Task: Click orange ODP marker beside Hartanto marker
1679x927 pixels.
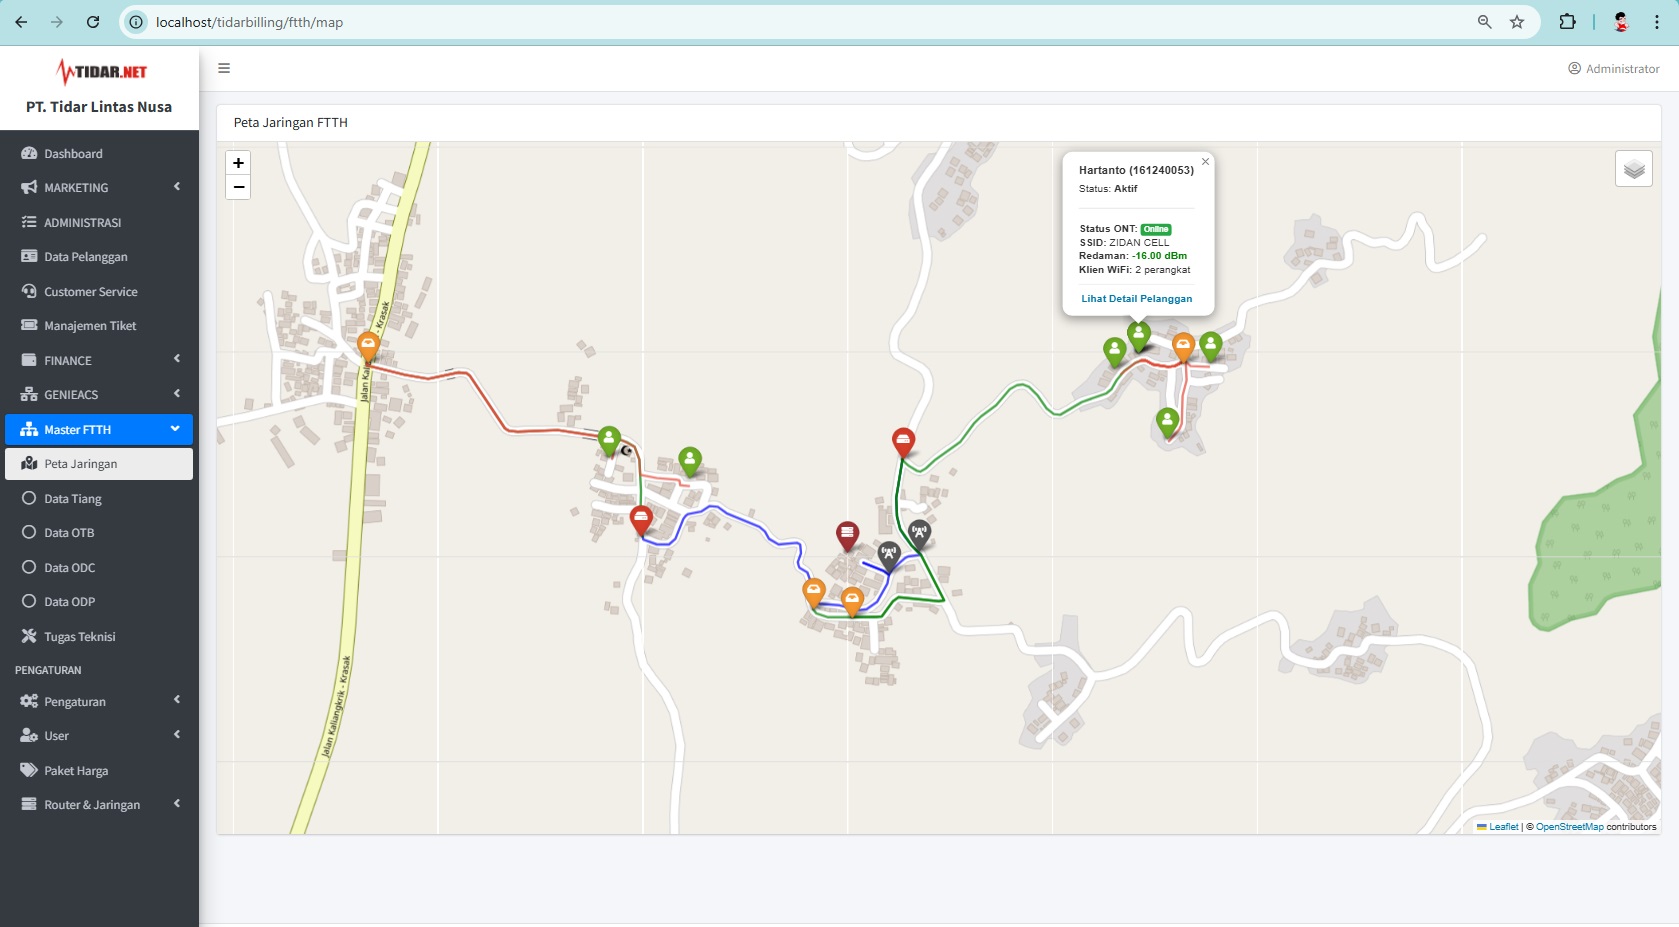Action: tap(1183, 347)
